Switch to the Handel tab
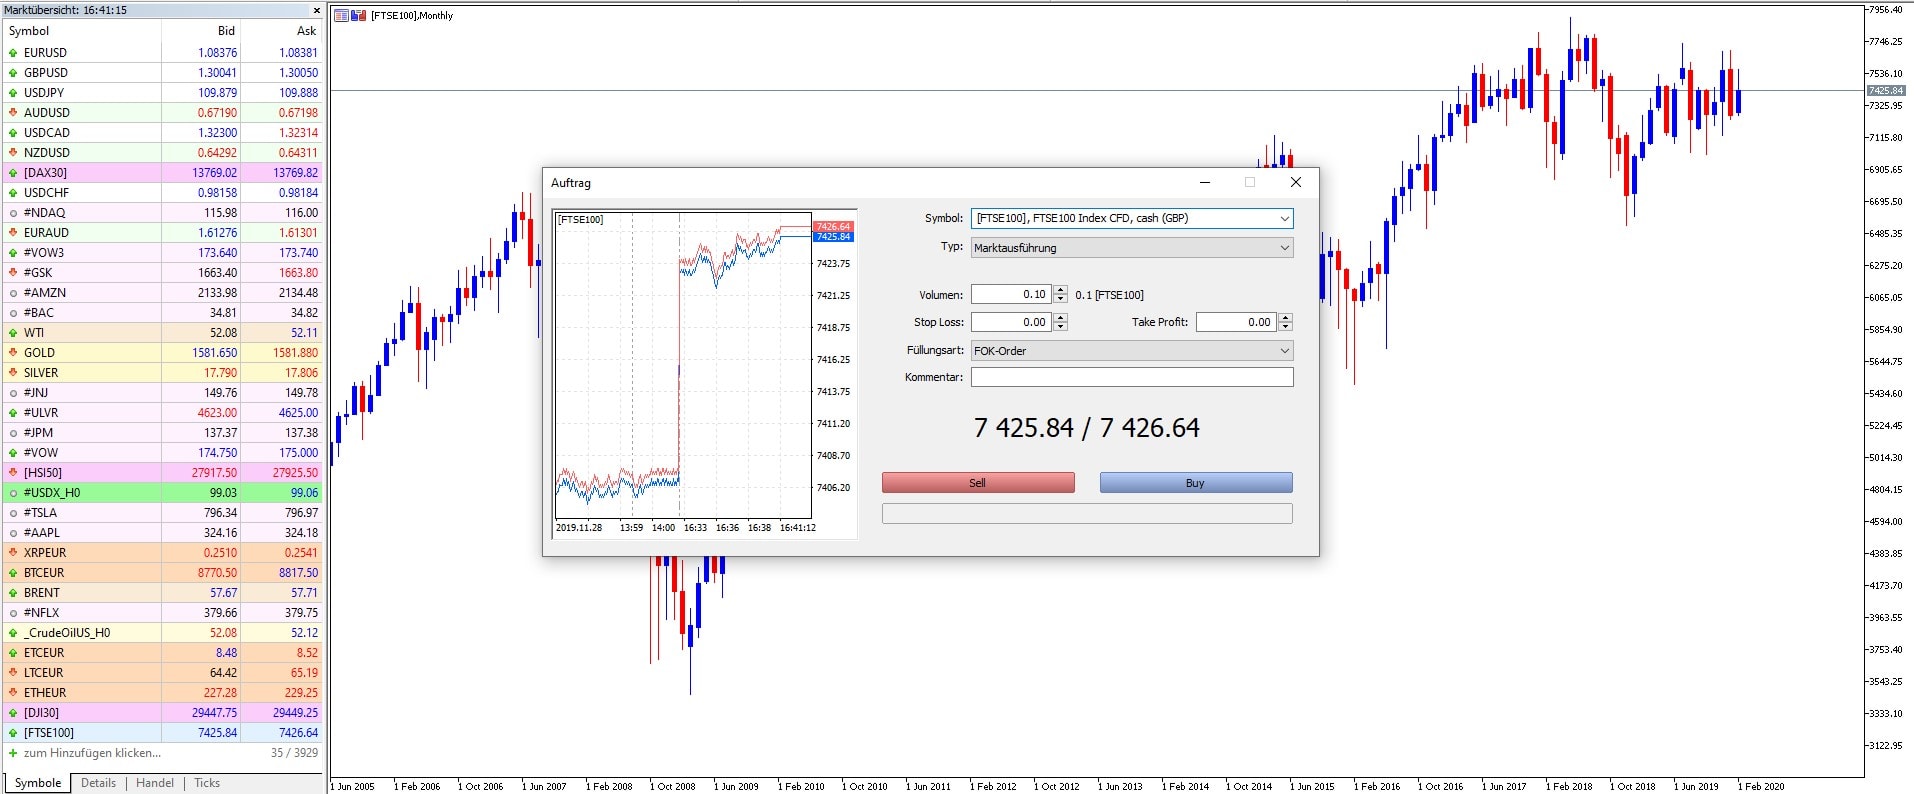Image resolution: width=1914 pixels, height=794 pixels. [x=154, y=783]
